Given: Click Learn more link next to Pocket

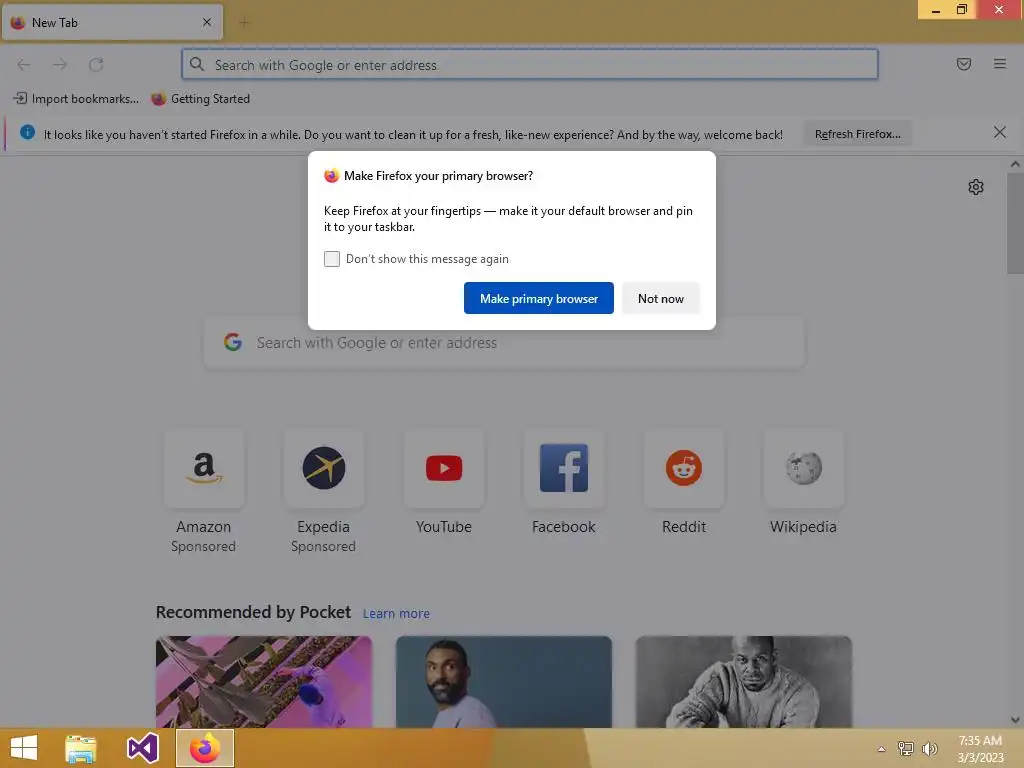Looking at the screenshot, I should coord(396,614).
